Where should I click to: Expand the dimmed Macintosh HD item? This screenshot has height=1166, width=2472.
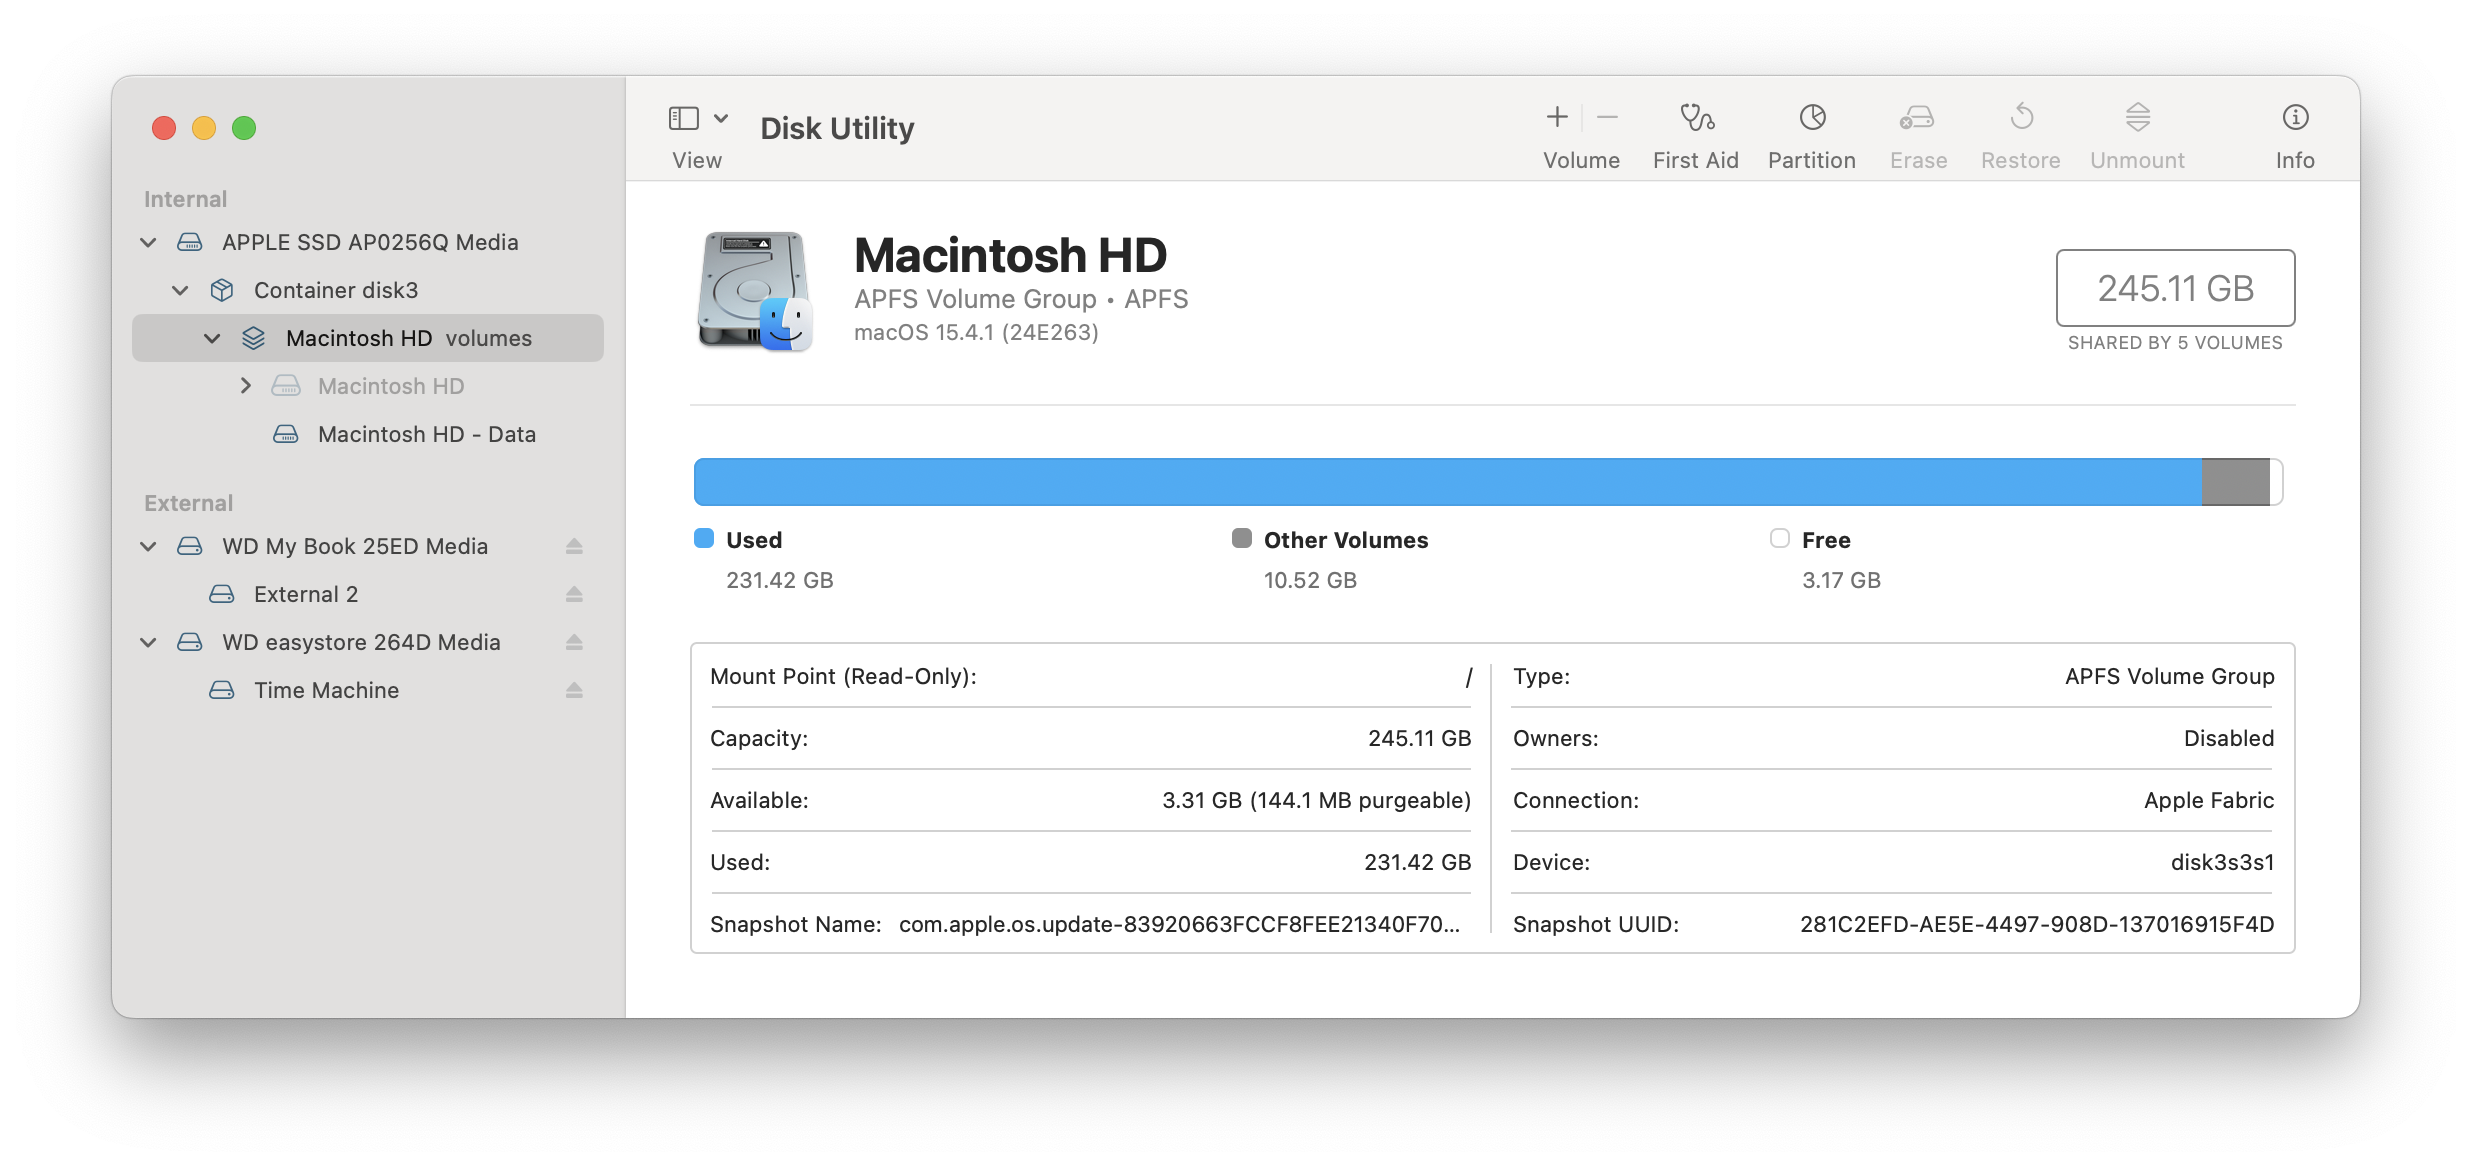[245, 386]
